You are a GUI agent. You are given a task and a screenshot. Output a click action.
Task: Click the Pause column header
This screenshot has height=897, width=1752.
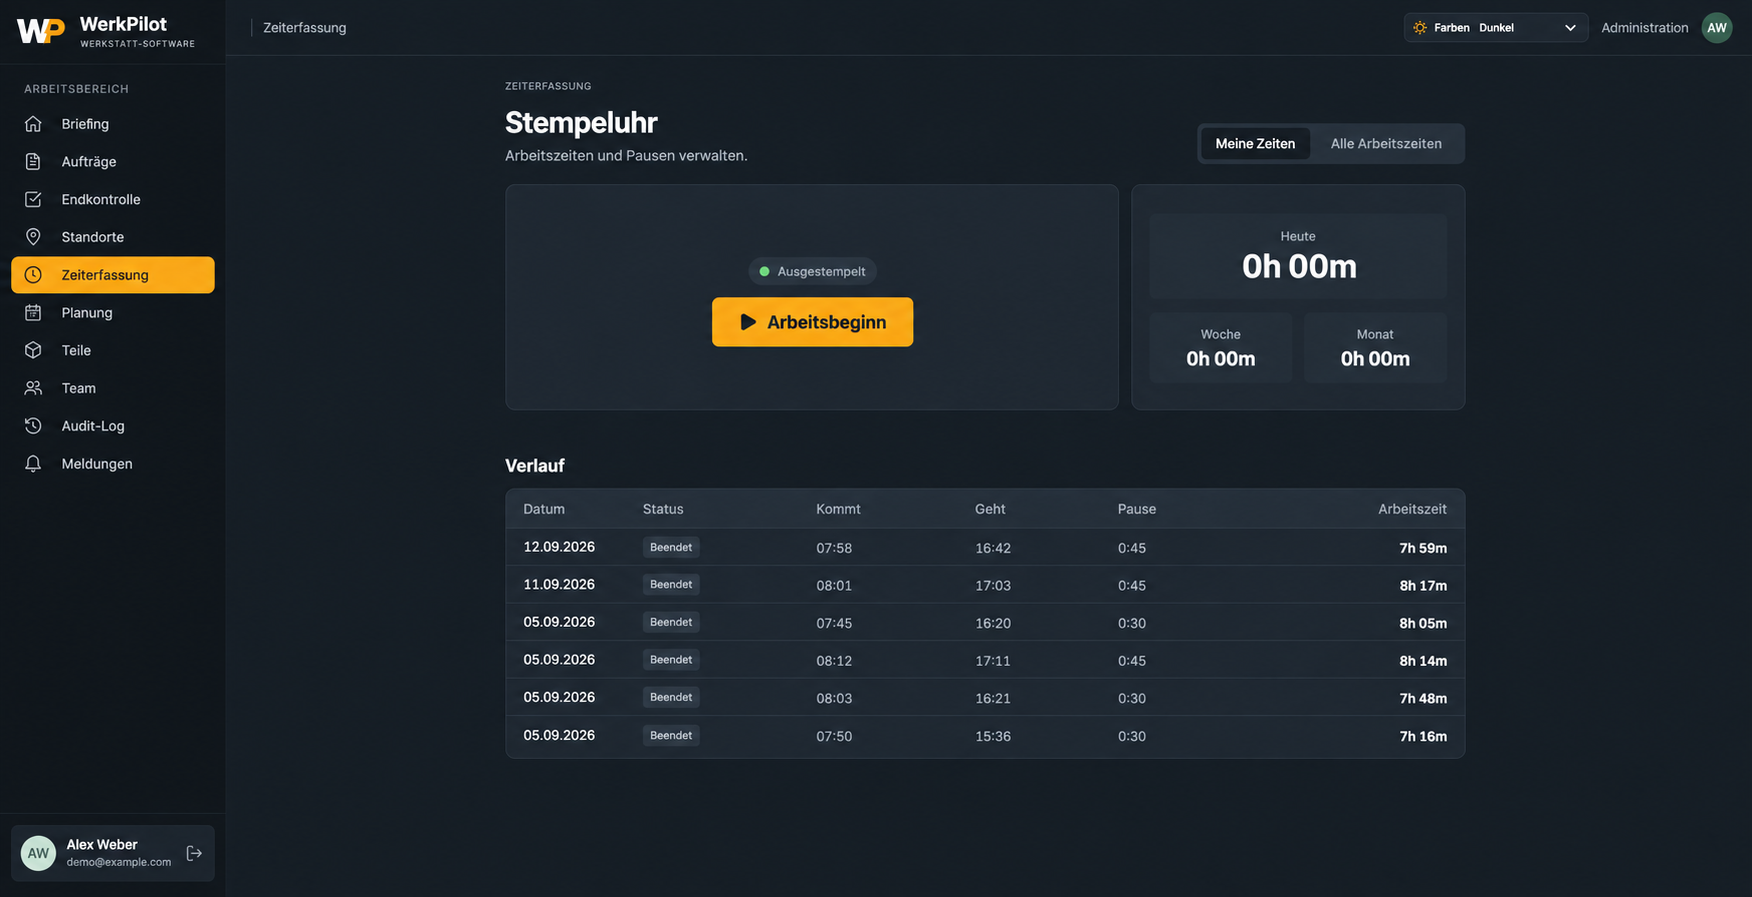pos(1137,509)
